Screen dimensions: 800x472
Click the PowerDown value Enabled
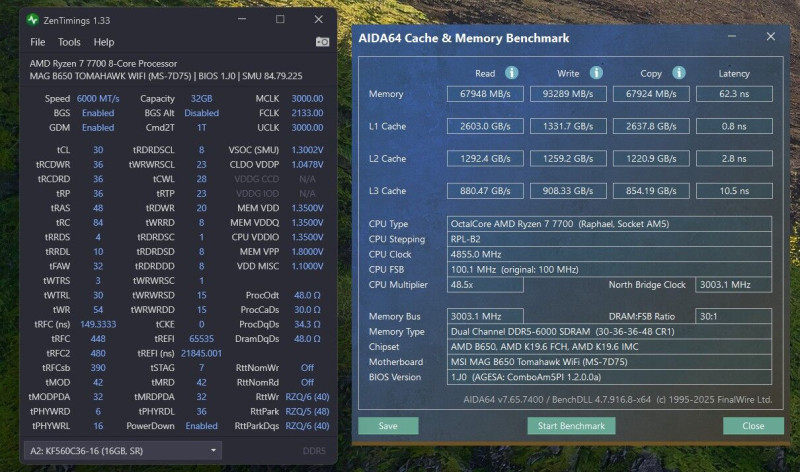[x=202, y=426]
